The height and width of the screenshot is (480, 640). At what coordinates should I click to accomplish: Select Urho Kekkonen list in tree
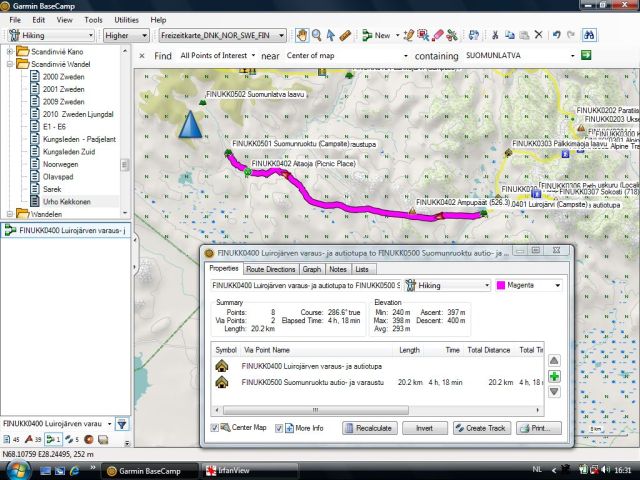pos(67,201)
